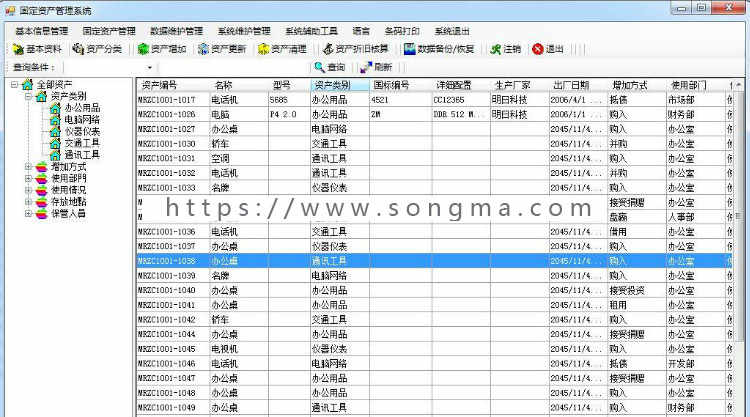This screenshot has height=417, width=750.
Task: Expand the 使用情况 tree branch
Action: click(x=28, y=190)
